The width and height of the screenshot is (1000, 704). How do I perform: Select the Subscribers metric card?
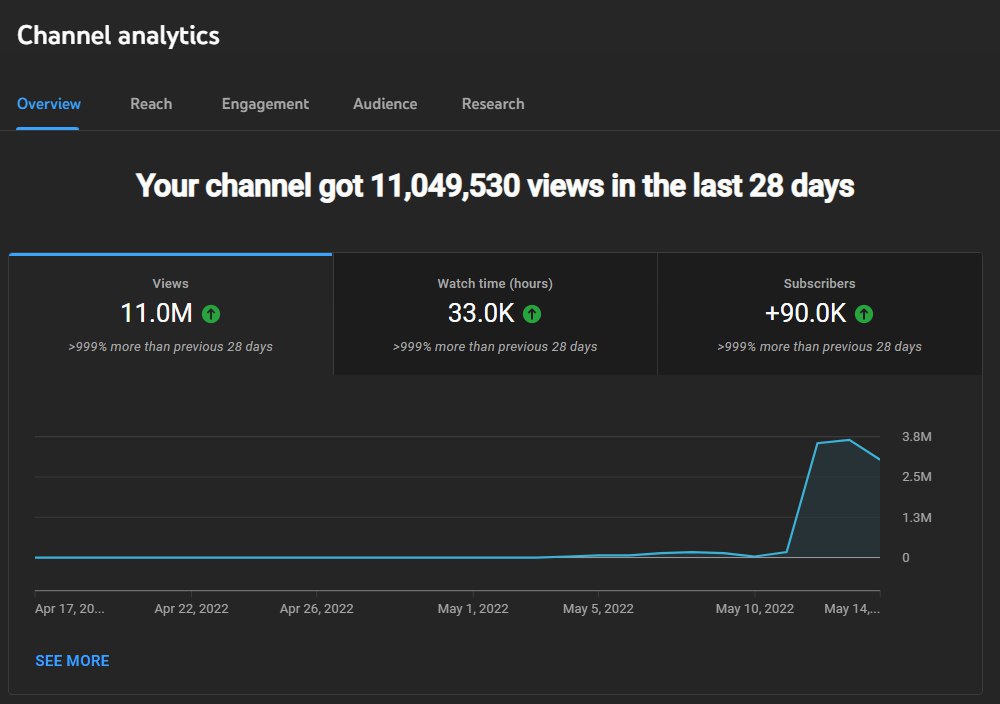click(820, 314)
